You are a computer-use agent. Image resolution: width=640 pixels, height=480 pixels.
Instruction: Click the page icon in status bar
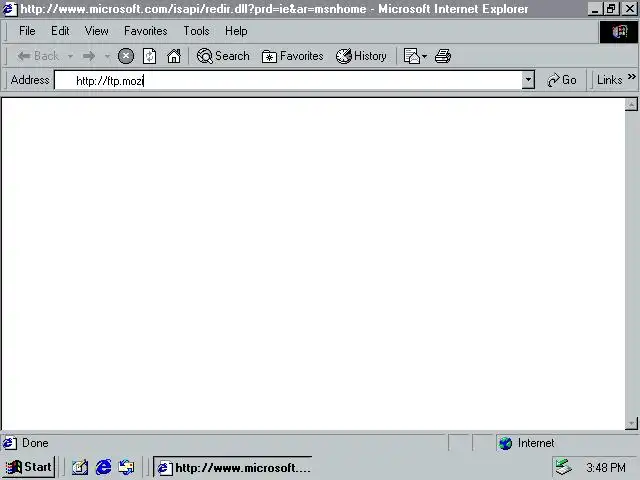[x=10, y=443]
